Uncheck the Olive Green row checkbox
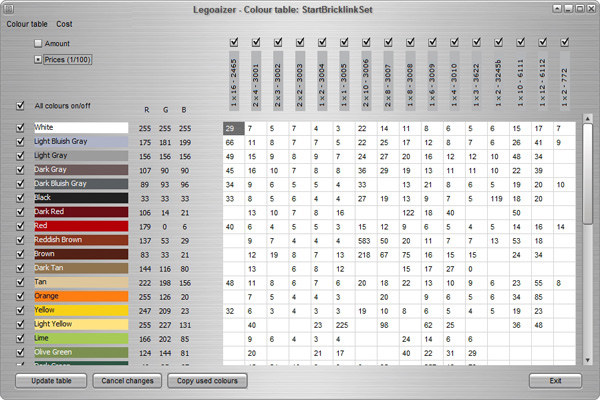Screen dimensions: 600x400 pyautogui.click(x=20, y=352)
